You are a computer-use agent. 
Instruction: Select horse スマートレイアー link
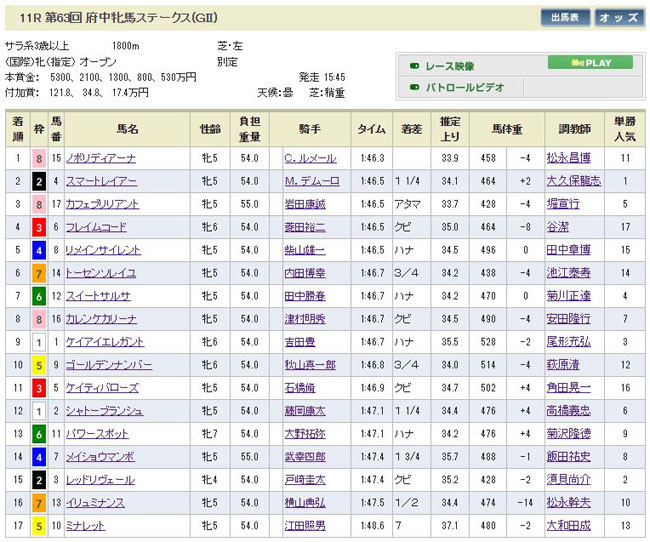point(101,181)
